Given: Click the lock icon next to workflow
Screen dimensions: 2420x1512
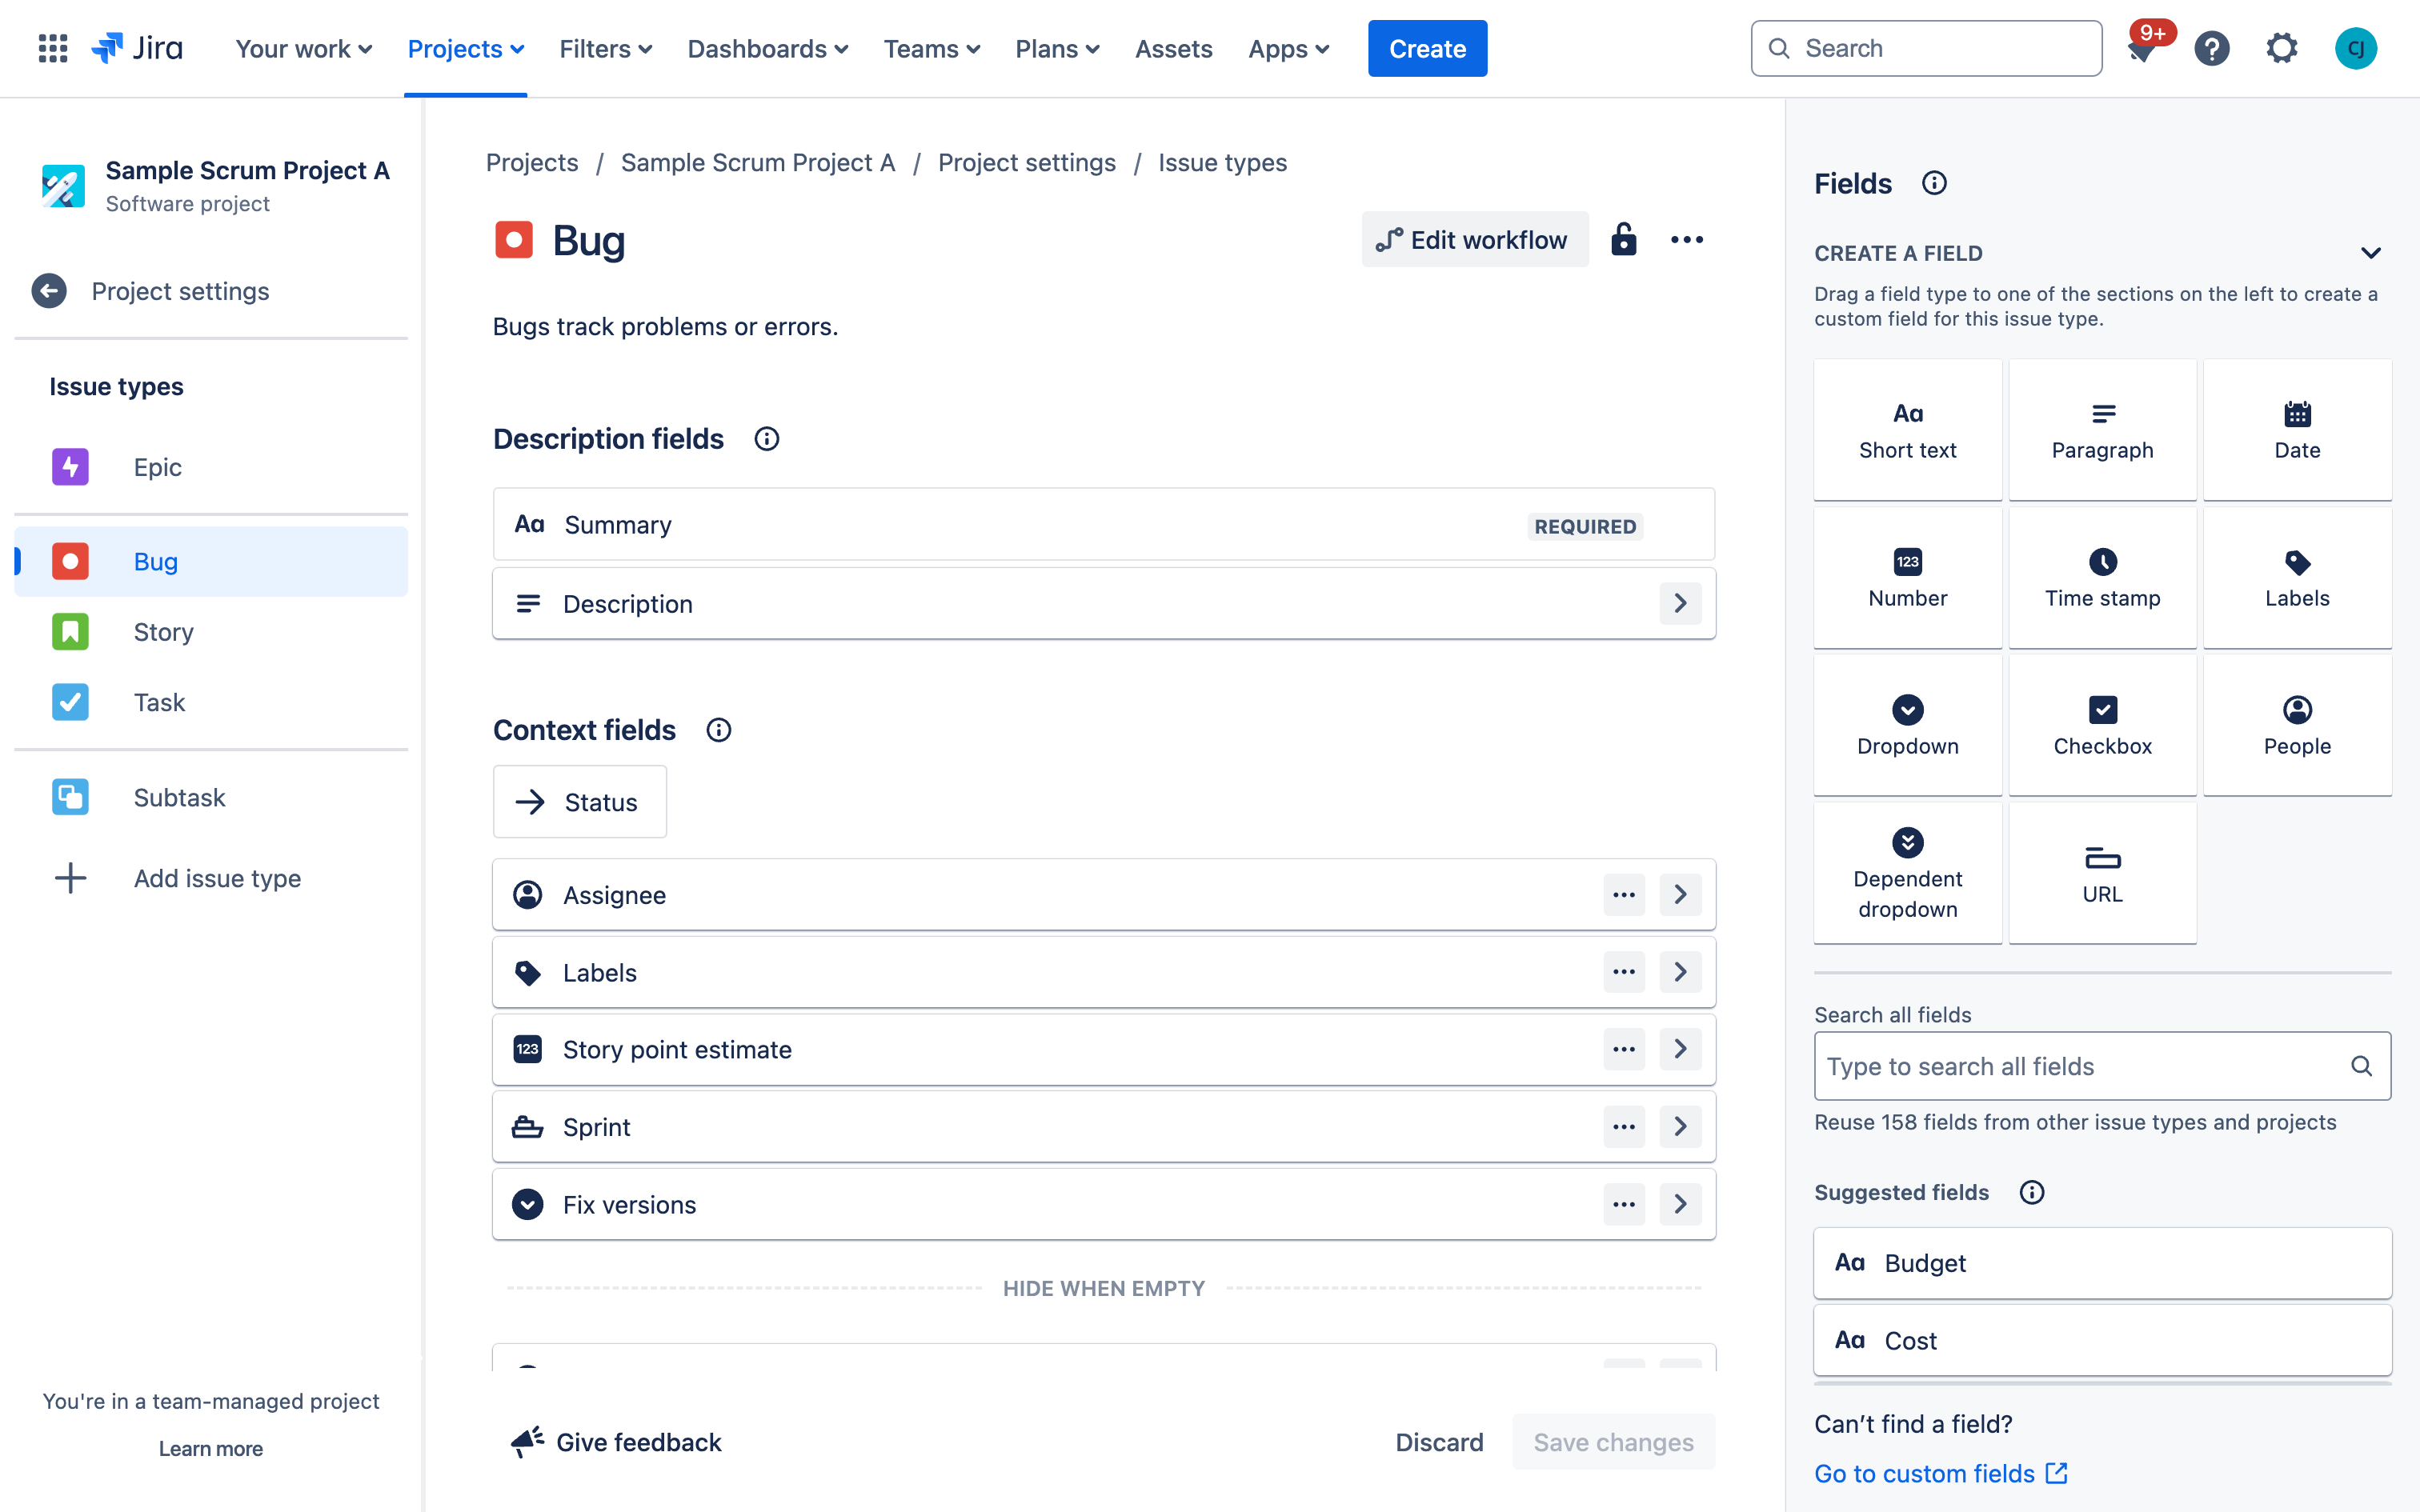Looking at the screenshot, I should click(1622, 240).
